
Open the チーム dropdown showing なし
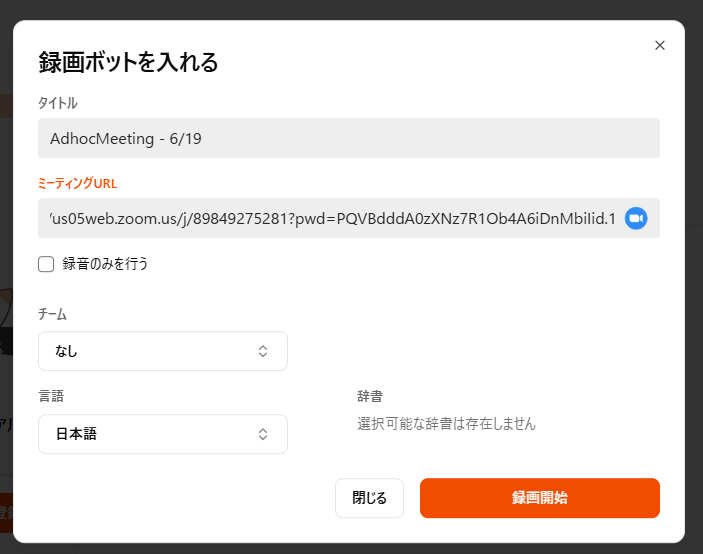click(150, 351)
